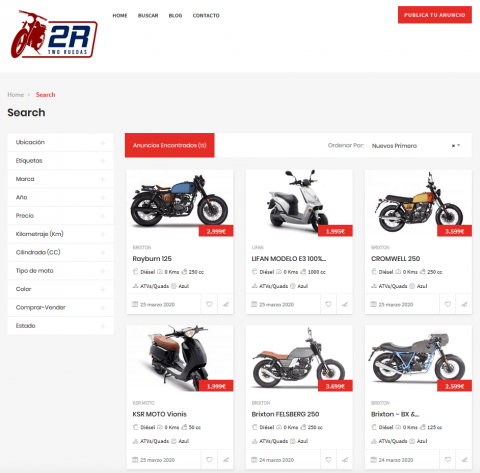Click the Search breadcrumb text

click(45, 95)
